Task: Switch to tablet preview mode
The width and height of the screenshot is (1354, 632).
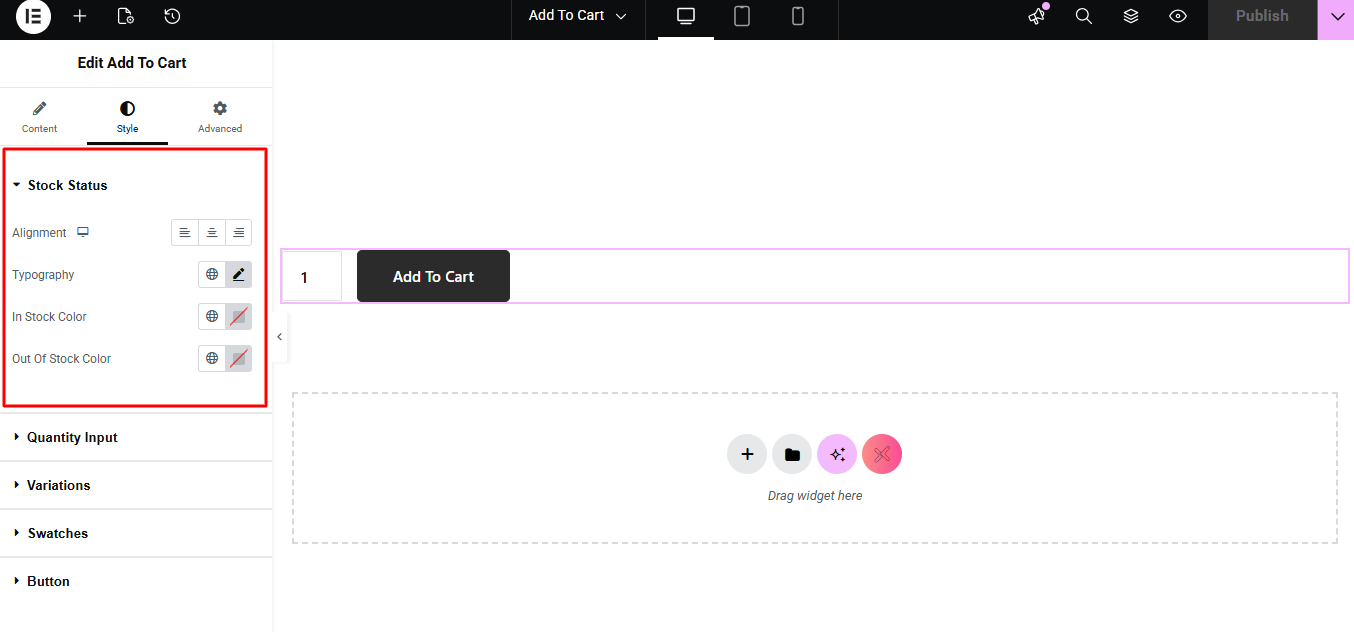Action: (x=742, y=17)
